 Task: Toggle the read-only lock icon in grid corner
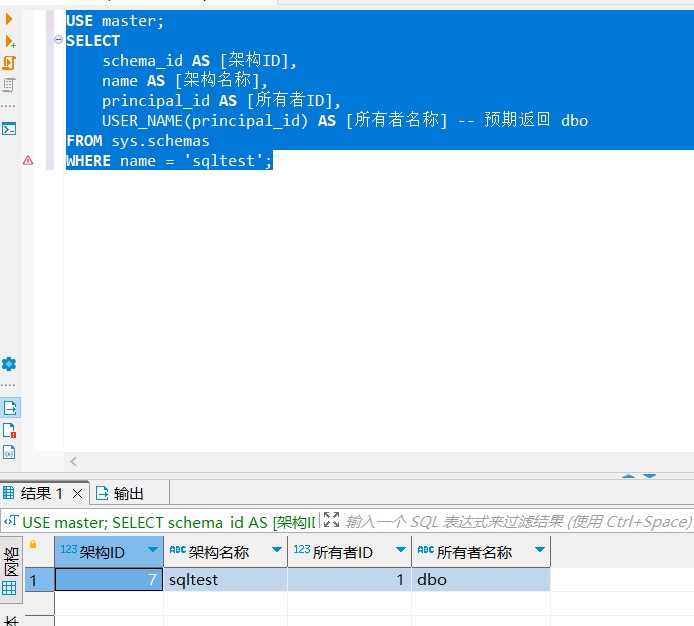tap(33, 545)
